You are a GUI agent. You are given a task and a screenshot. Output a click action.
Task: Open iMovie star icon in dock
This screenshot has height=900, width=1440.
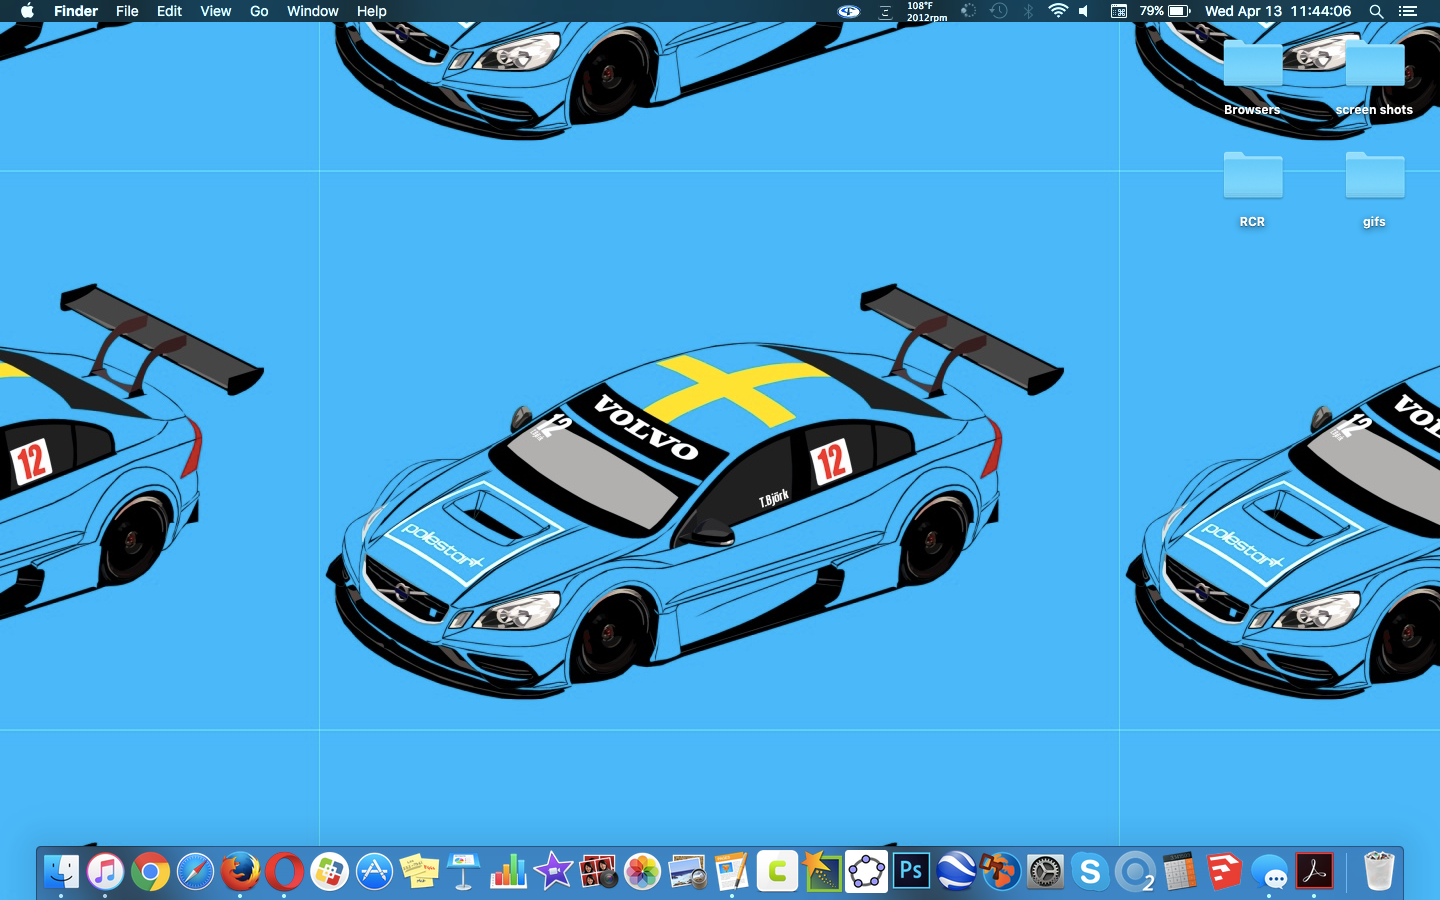point(553,872)
